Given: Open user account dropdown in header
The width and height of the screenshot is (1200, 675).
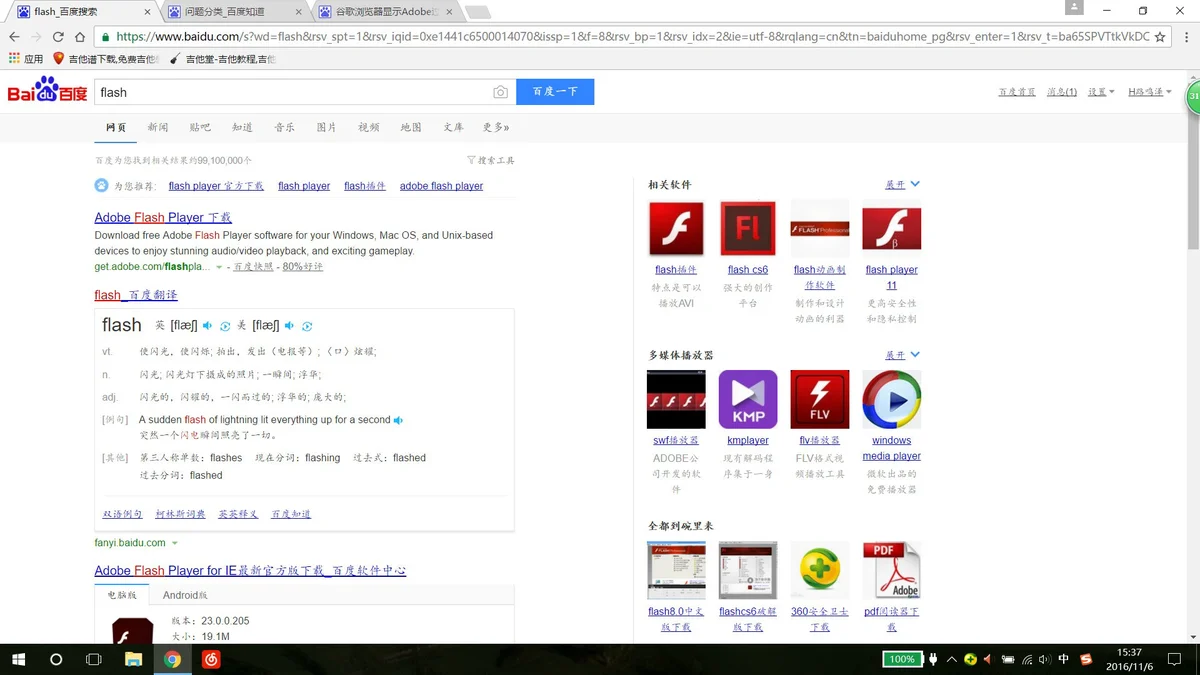Looking at the screenshot, I should [1150, 92].
